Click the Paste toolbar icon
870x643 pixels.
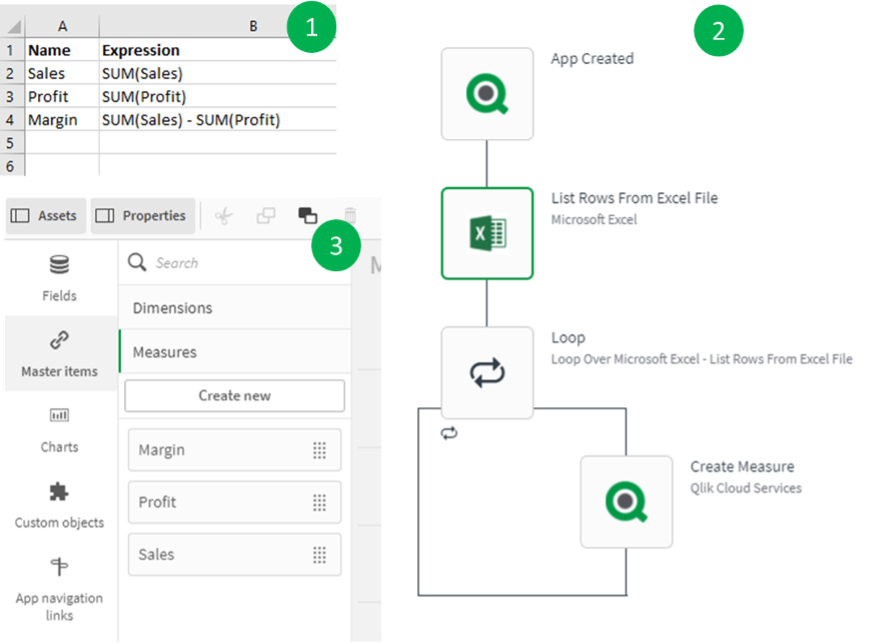[307, 215]
